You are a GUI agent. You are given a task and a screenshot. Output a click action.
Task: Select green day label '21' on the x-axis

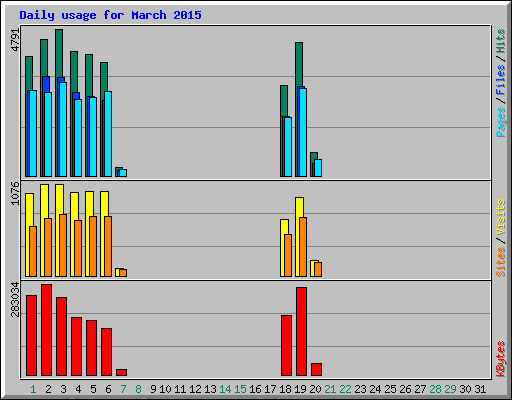pos(330,389)
